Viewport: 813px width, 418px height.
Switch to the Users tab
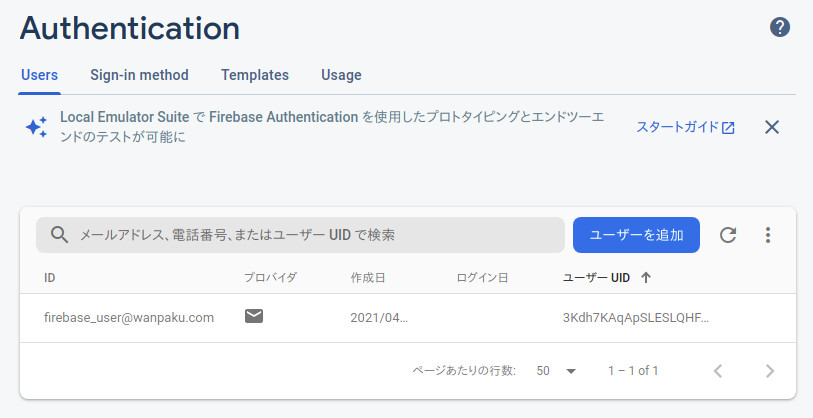[x=39, y=75]
